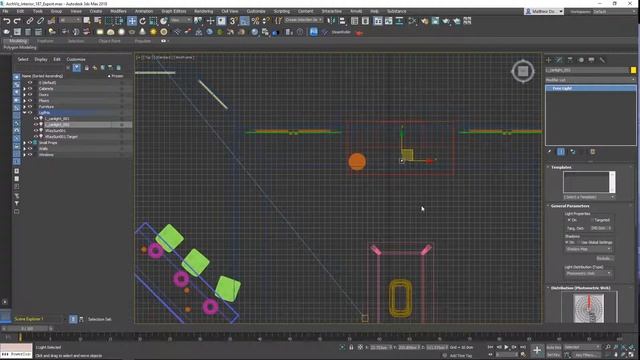The width and height of the screenshot is (640, 360).
Task: Toggle the Light Properties On checkbox
Action: click(569, 220)
